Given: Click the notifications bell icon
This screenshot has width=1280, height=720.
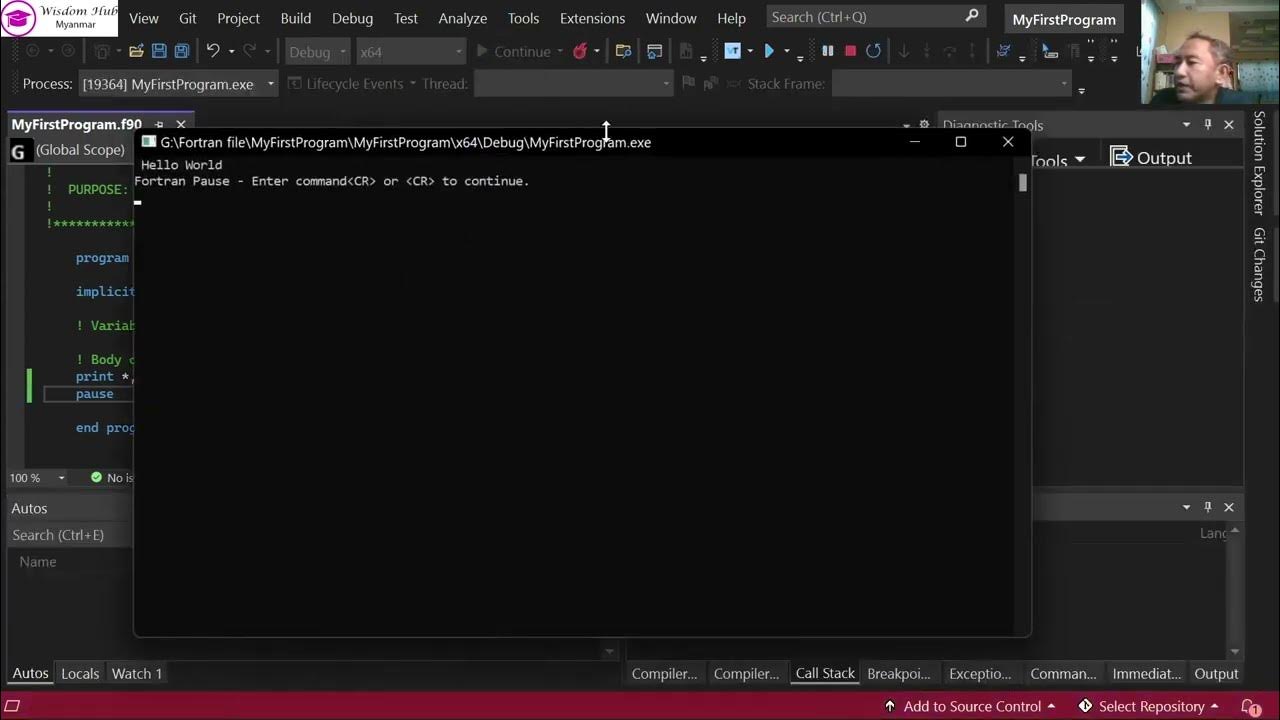Looking at the screenshot, I should coord(1249,706).
